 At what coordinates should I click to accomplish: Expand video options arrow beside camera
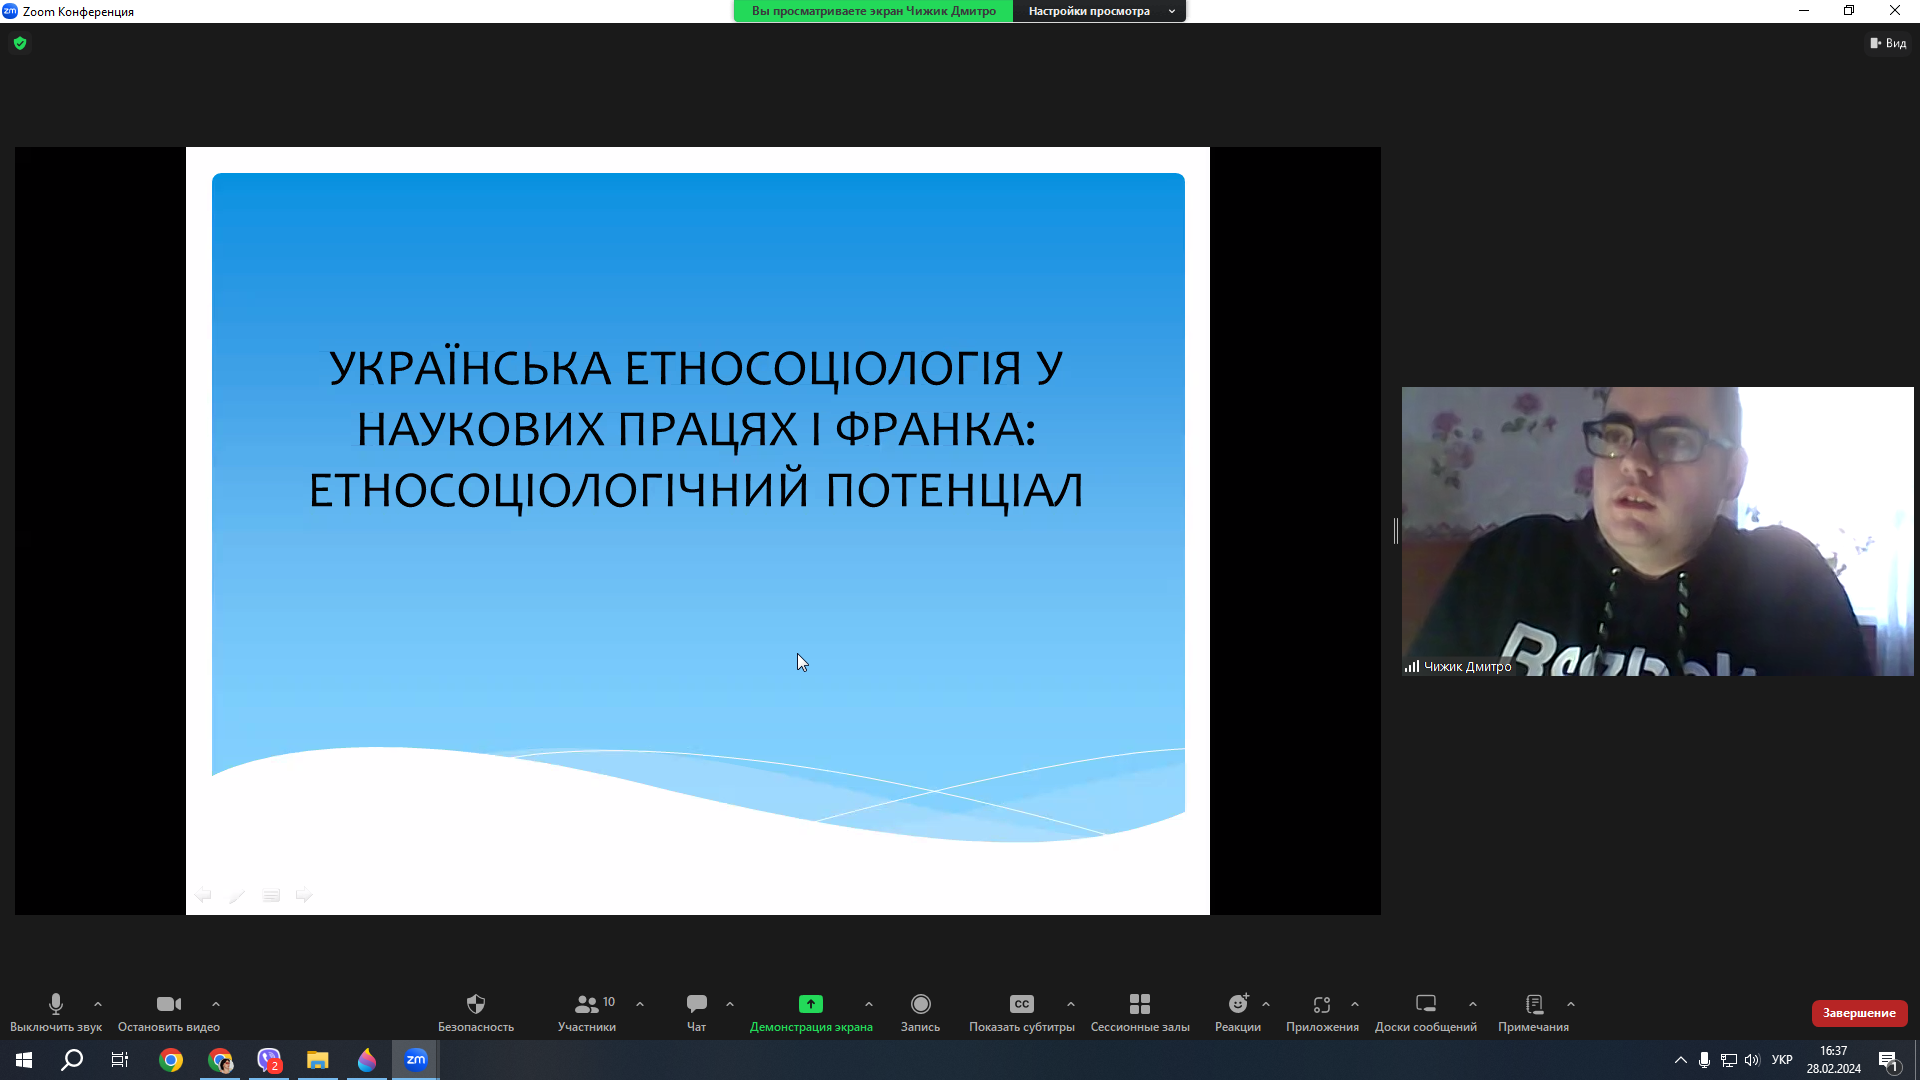[x=216, y=1004]
